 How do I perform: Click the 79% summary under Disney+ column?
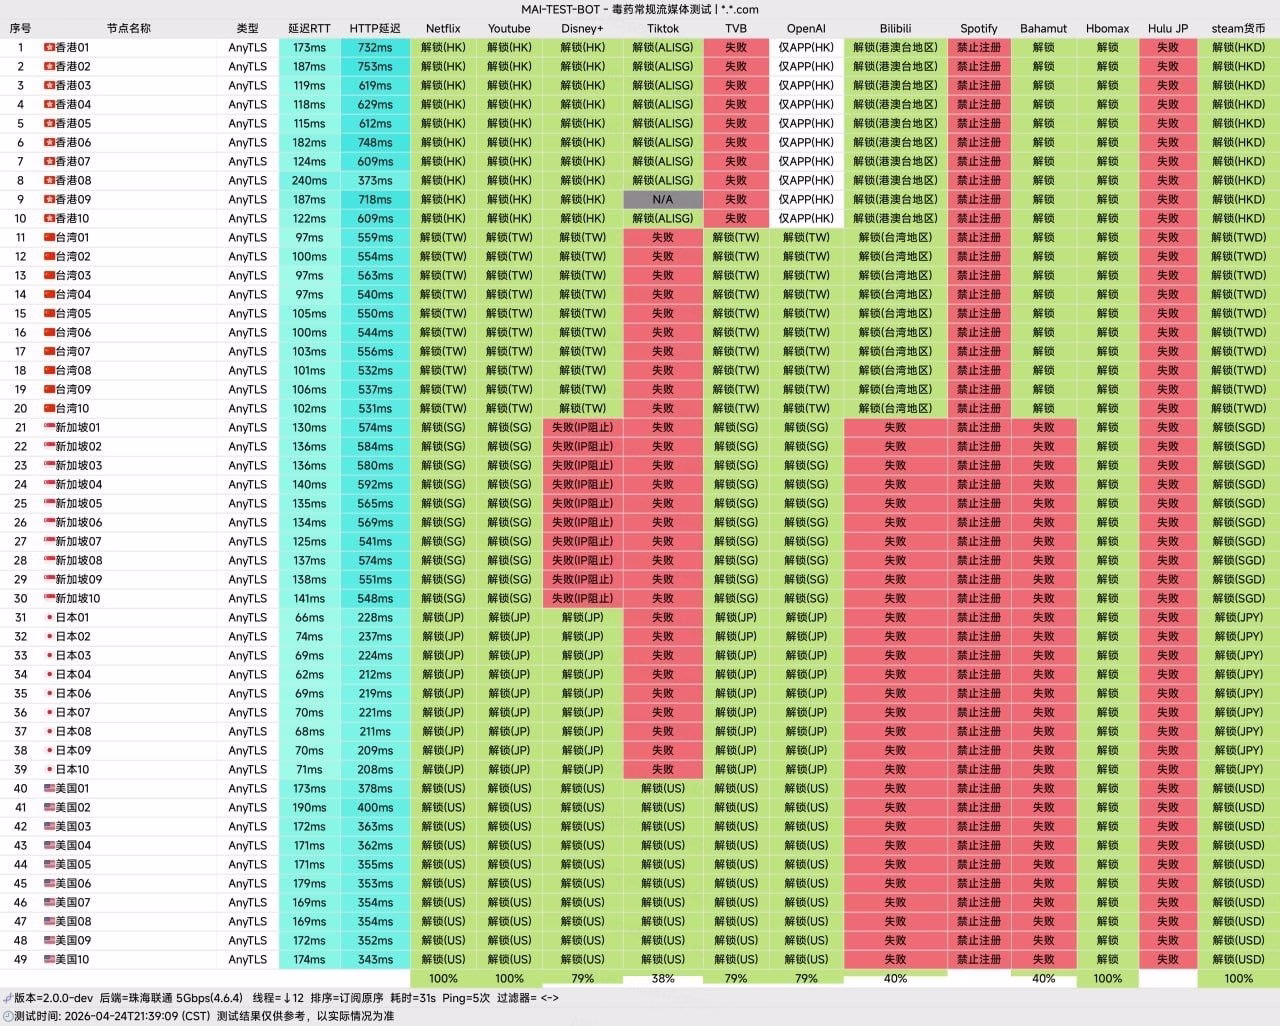click(582, 978)
